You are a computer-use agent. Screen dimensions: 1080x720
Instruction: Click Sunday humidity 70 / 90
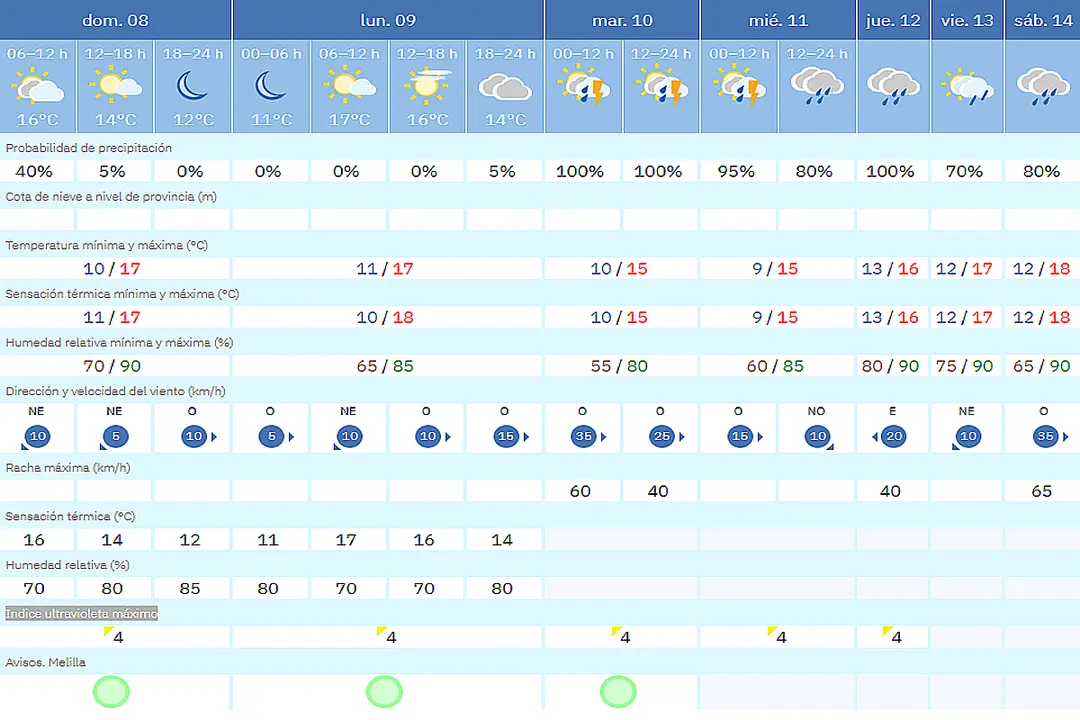pyautogui.click(x=112, y=366)
